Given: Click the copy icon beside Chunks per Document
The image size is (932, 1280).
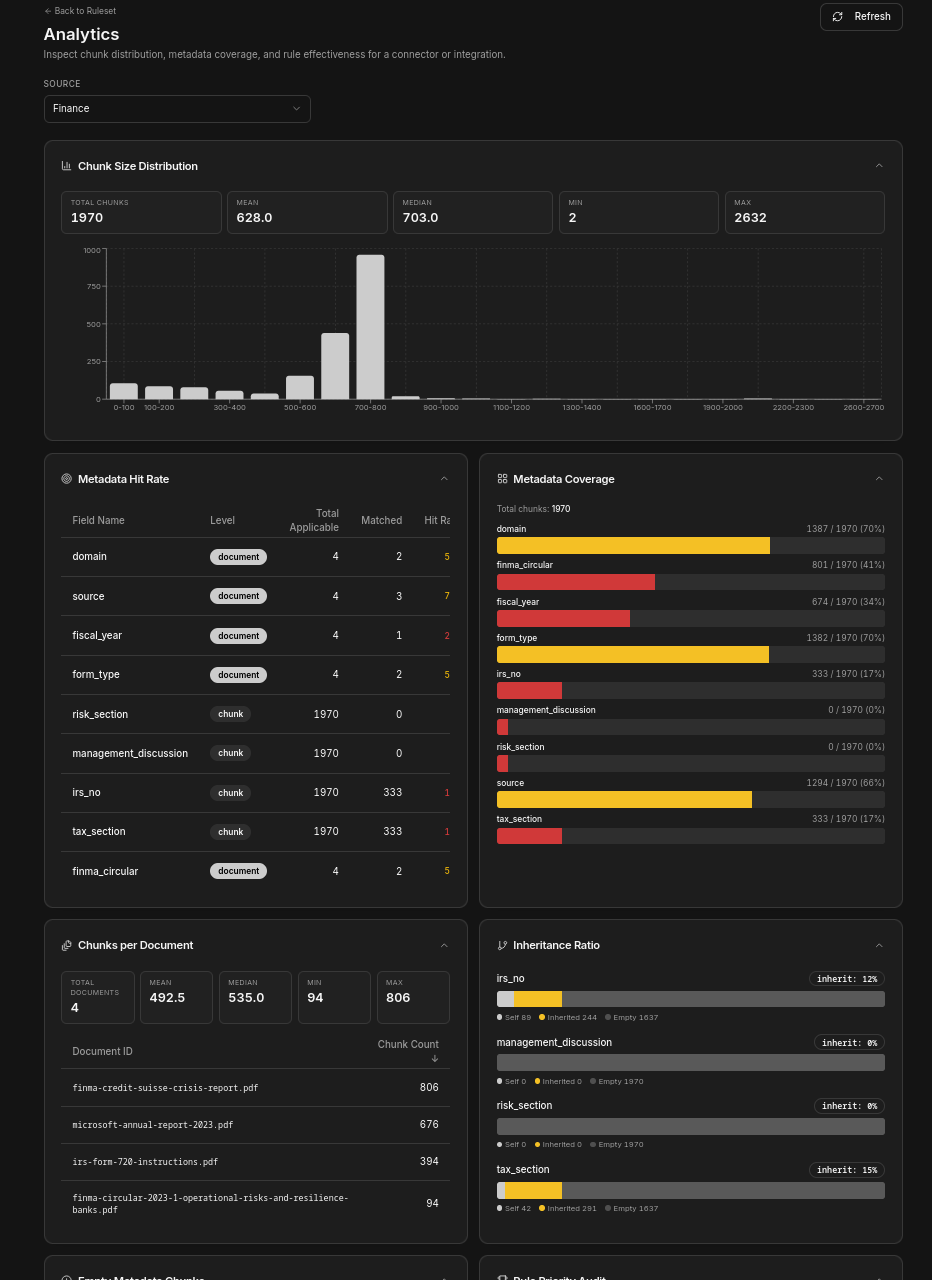Looking at the screenshot, I should [66, 945].
